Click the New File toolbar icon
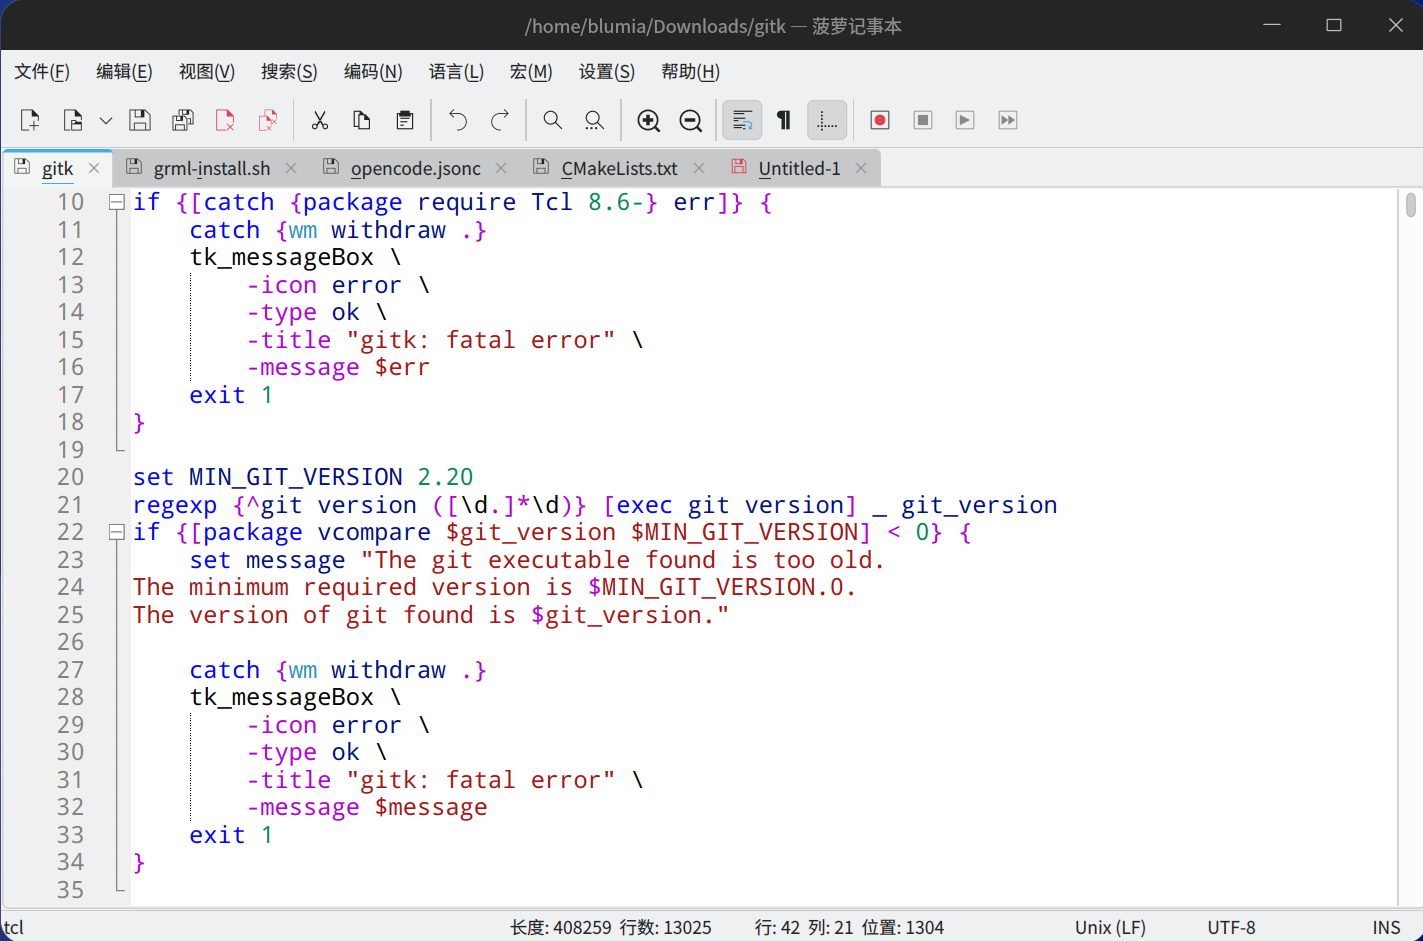 click(x=30, y=120)
